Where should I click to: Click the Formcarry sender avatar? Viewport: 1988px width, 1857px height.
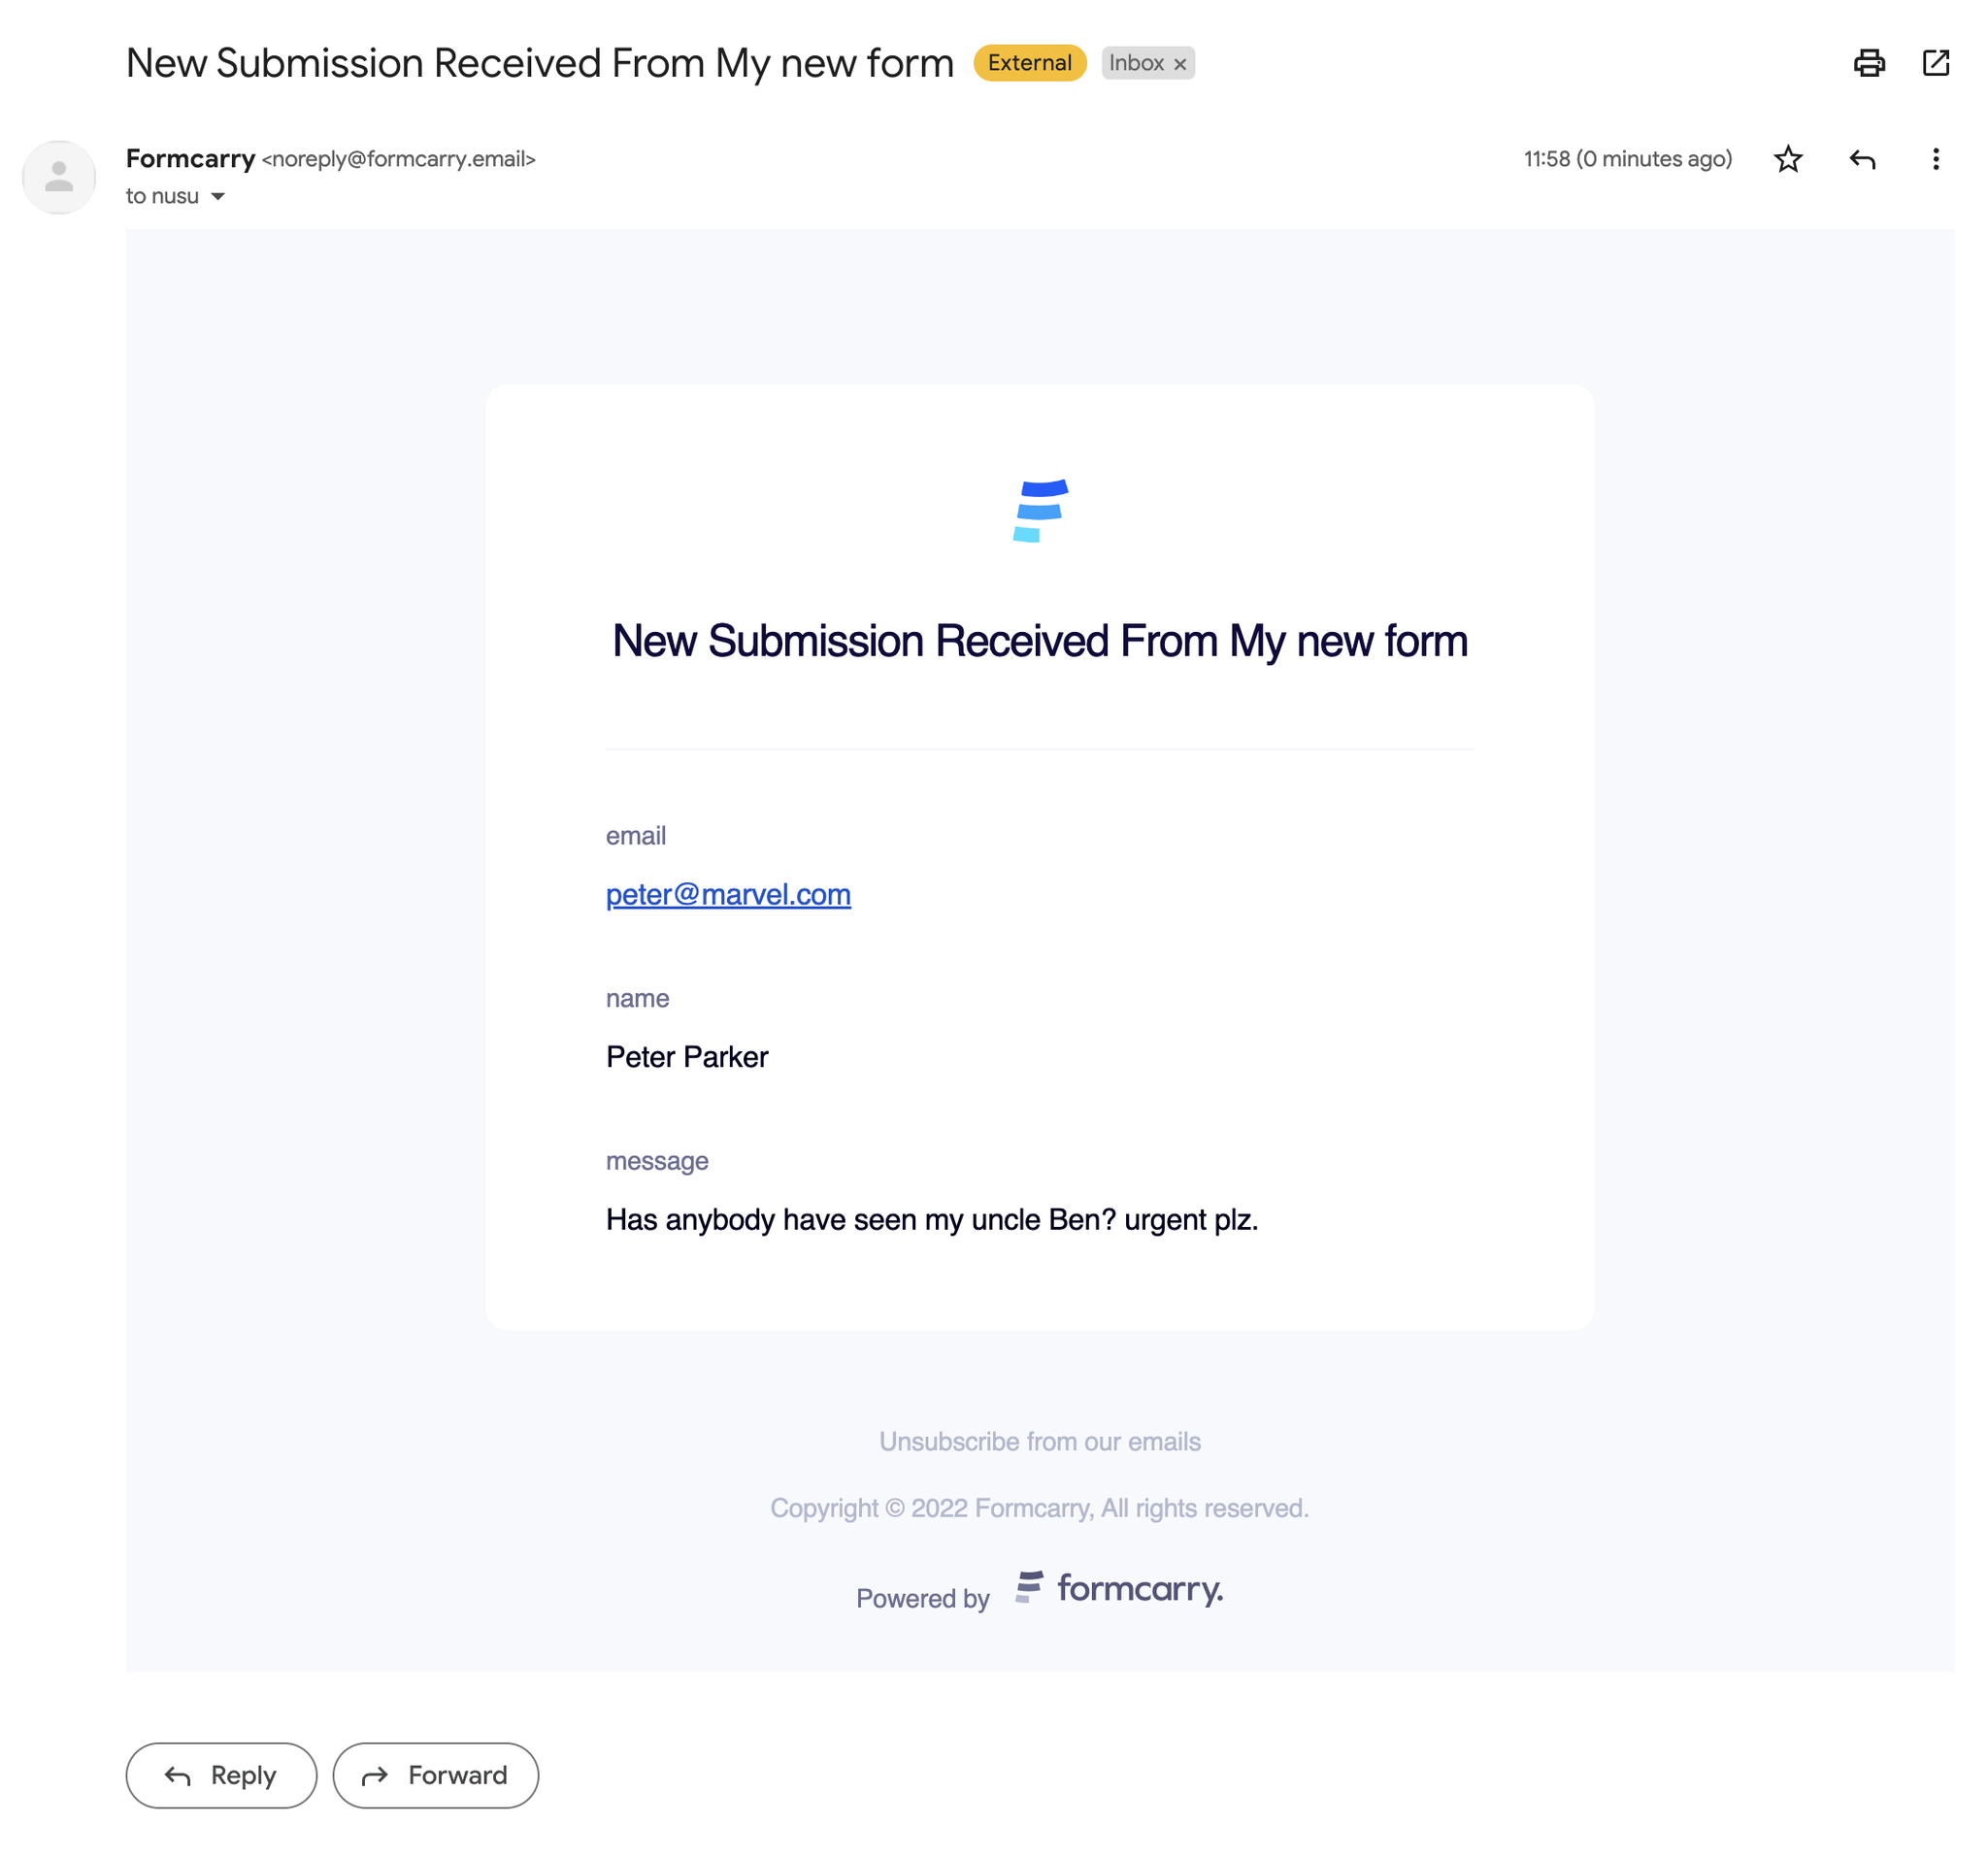click(x=59, y=177)
